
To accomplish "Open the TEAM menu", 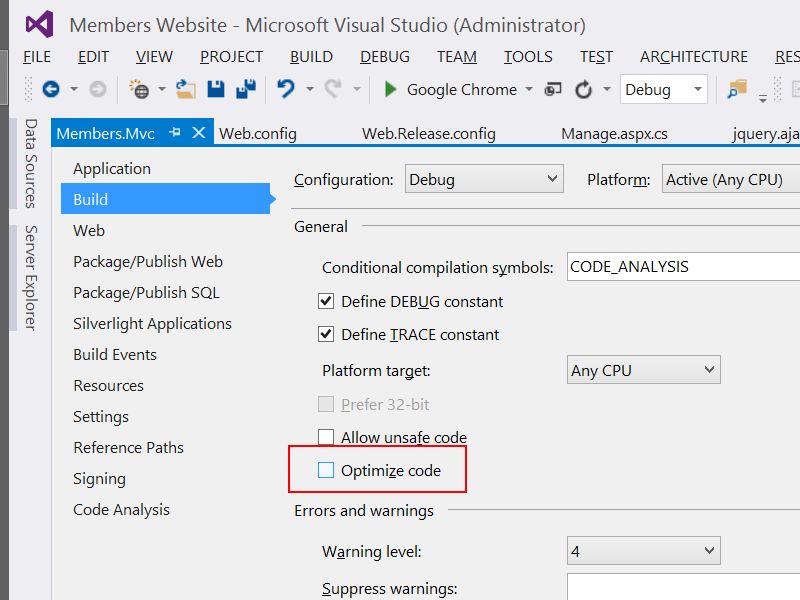I will tap(457, 57).
